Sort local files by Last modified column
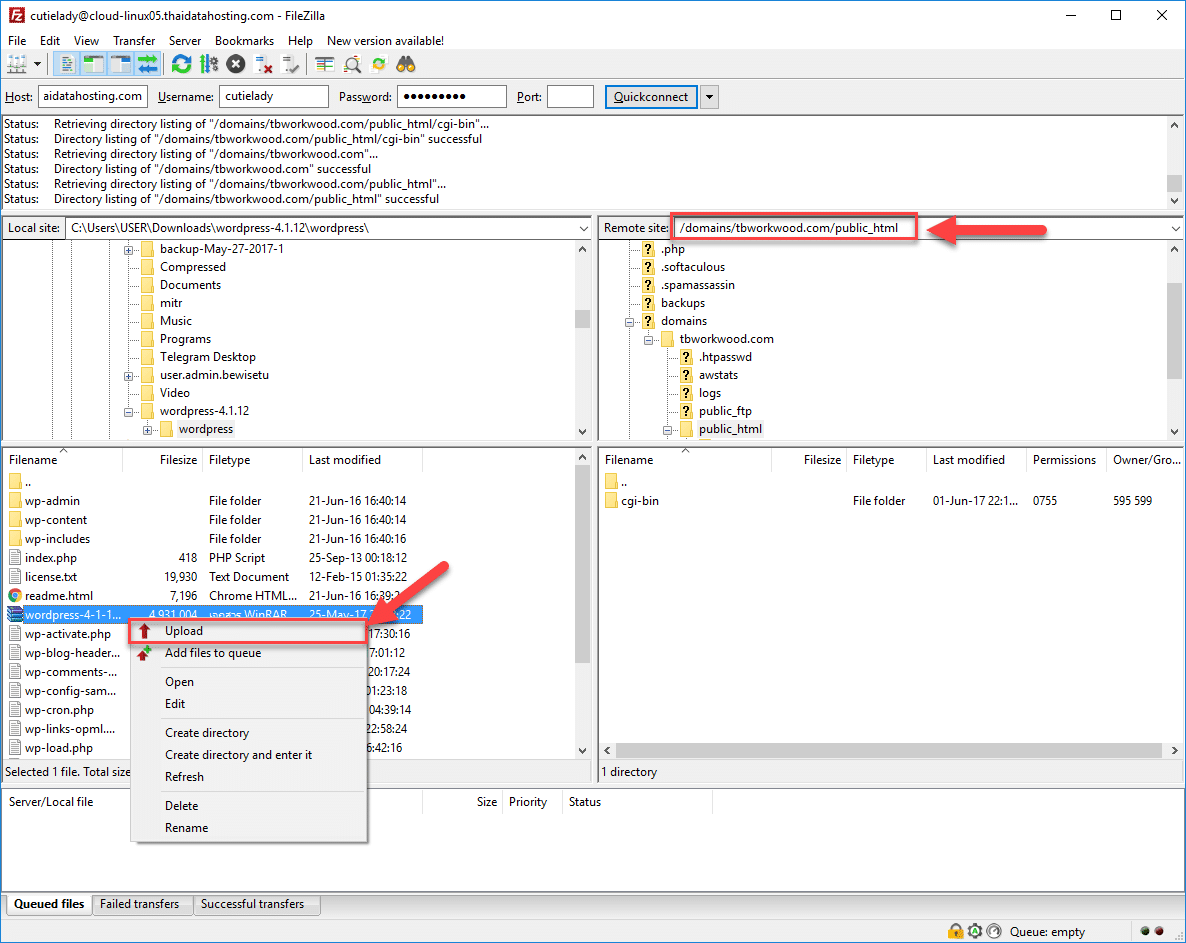This screenshot has width=1186, height=943. click(362, 460)
